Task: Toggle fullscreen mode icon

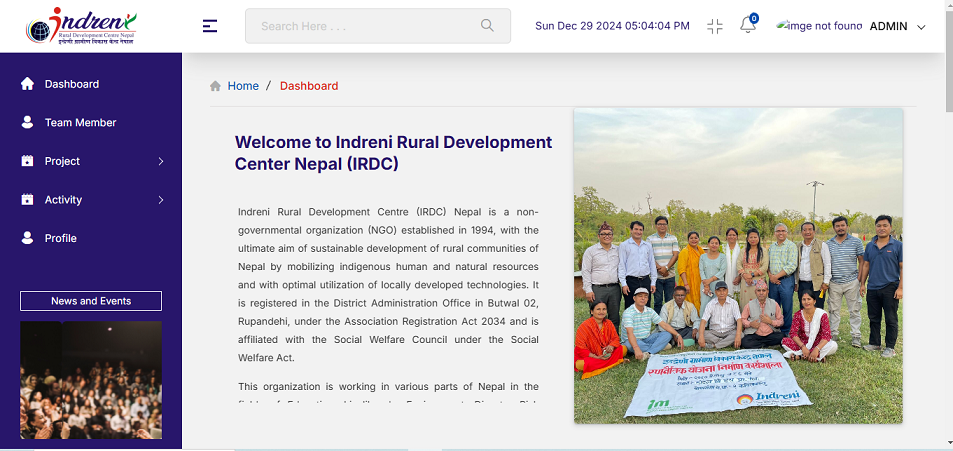Action: (715, 26)
